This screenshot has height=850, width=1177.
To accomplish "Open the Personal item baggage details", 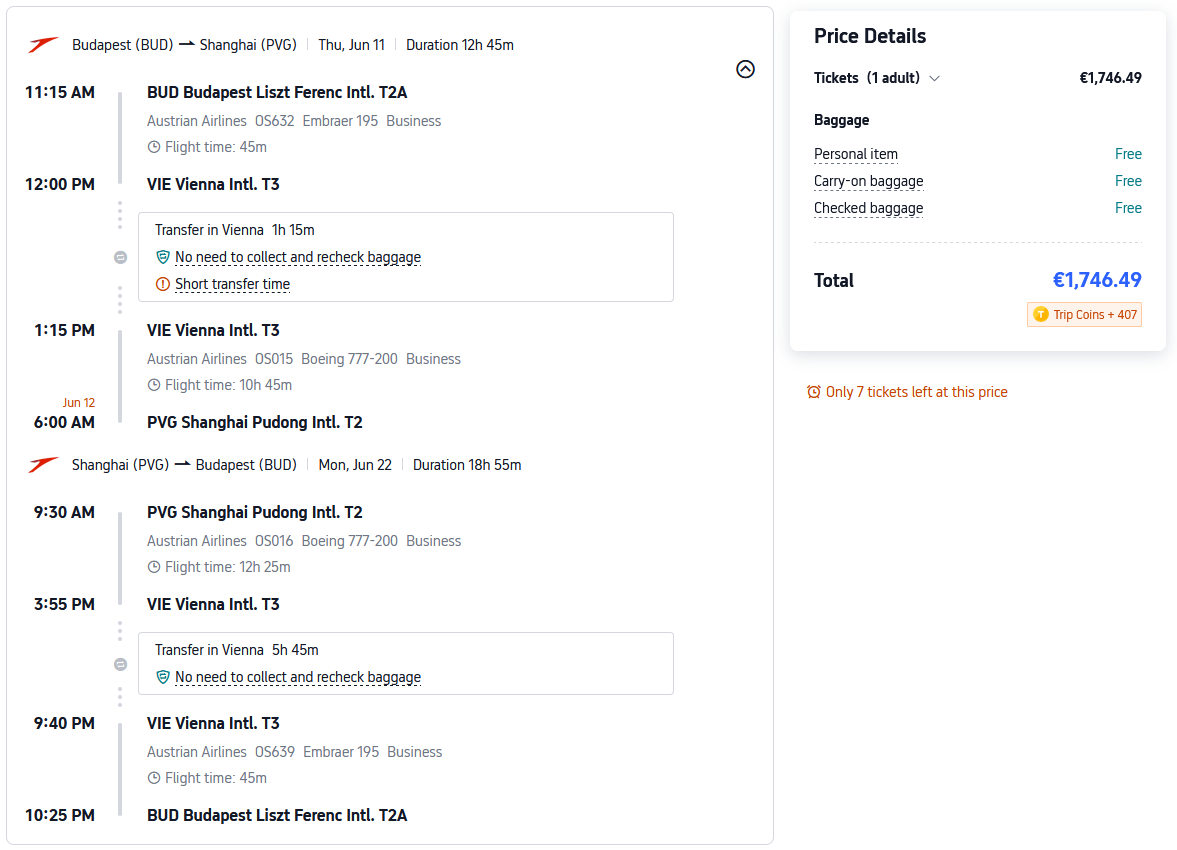I will coord(856,154).
